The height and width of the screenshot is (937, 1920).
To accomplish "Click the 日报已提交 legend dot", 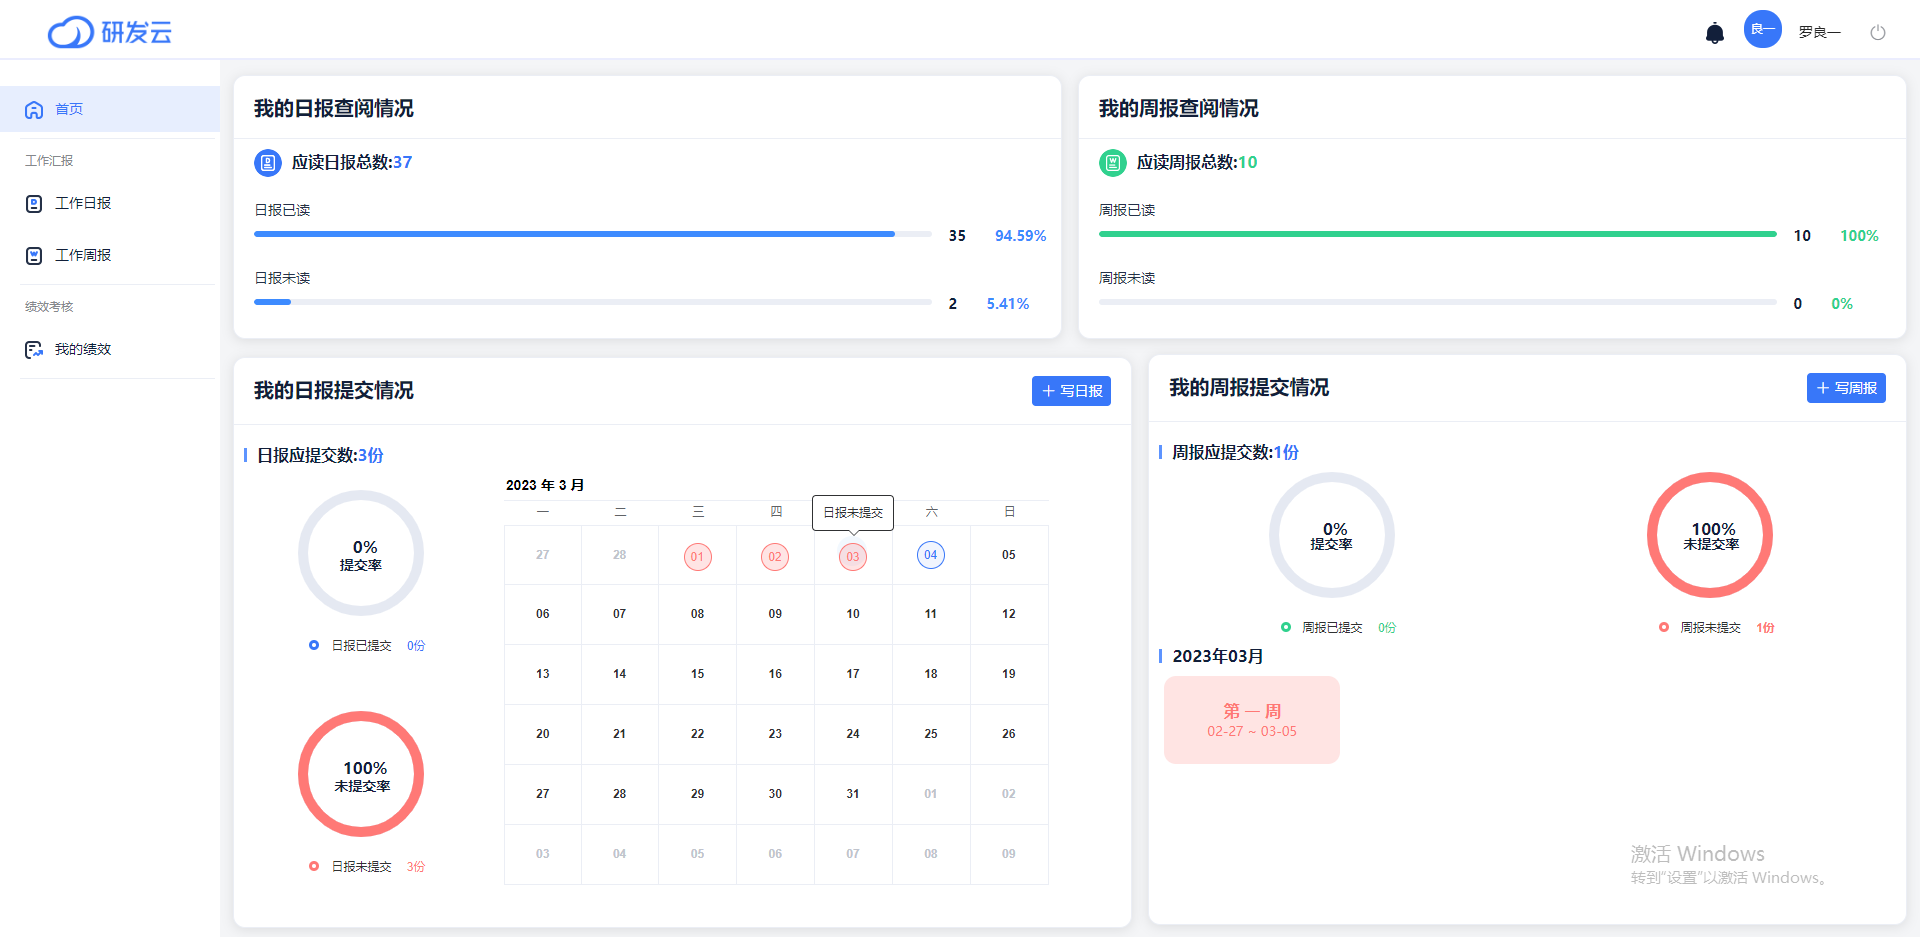I will point(314,645).
